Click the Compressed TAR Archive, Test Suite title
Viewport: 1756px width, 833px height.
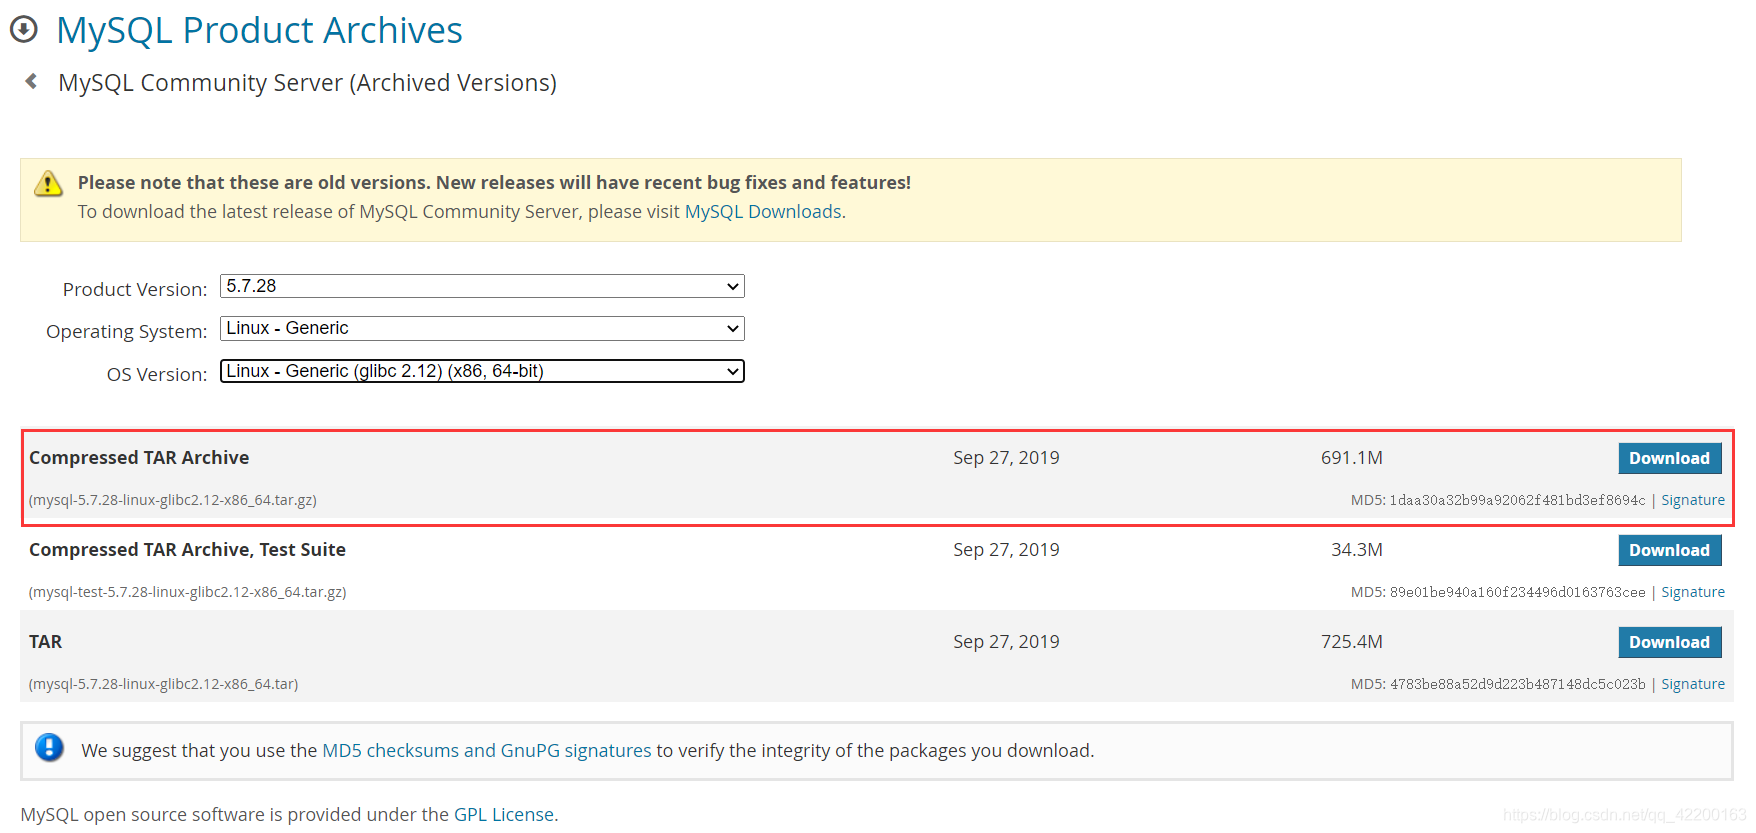187,550
